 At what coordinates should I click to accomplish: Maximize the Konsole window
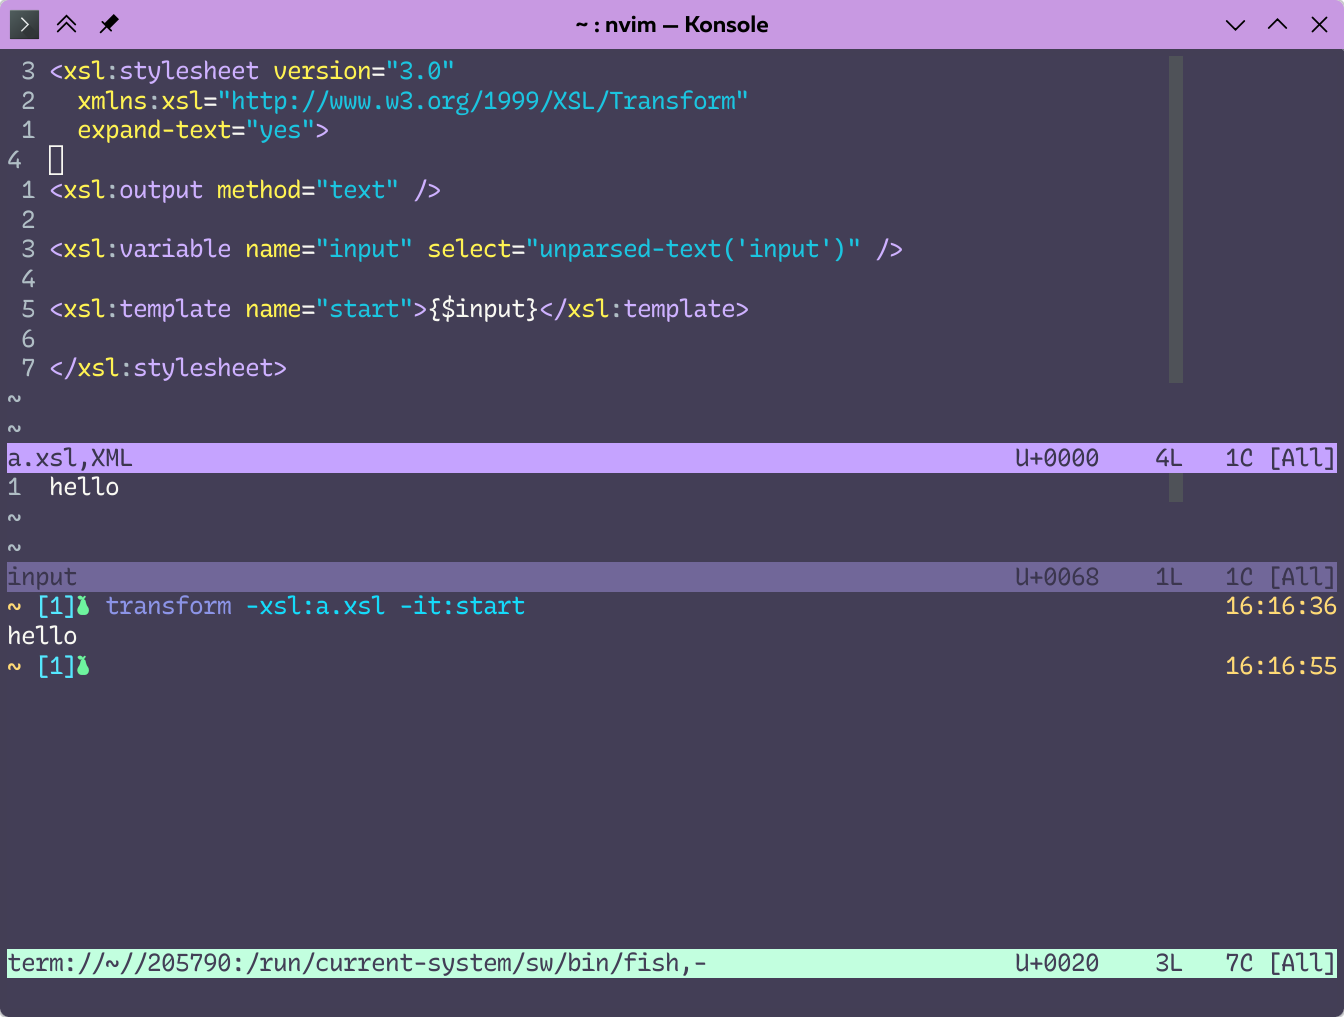(1277, 25)
